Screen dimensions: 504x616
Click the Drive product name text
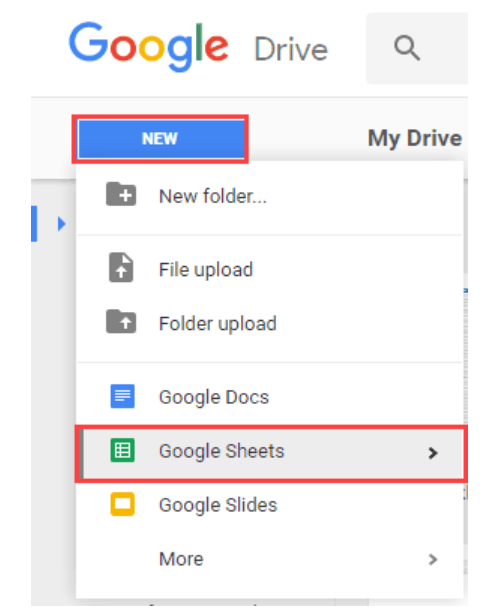291,50
